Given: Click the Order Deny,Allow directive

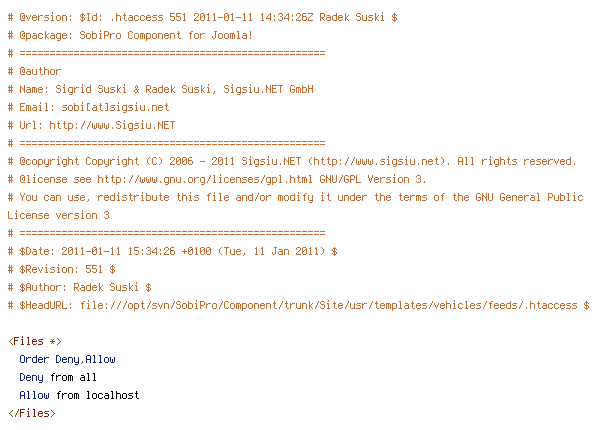Looking at the screenshot, I should [67, 359].
